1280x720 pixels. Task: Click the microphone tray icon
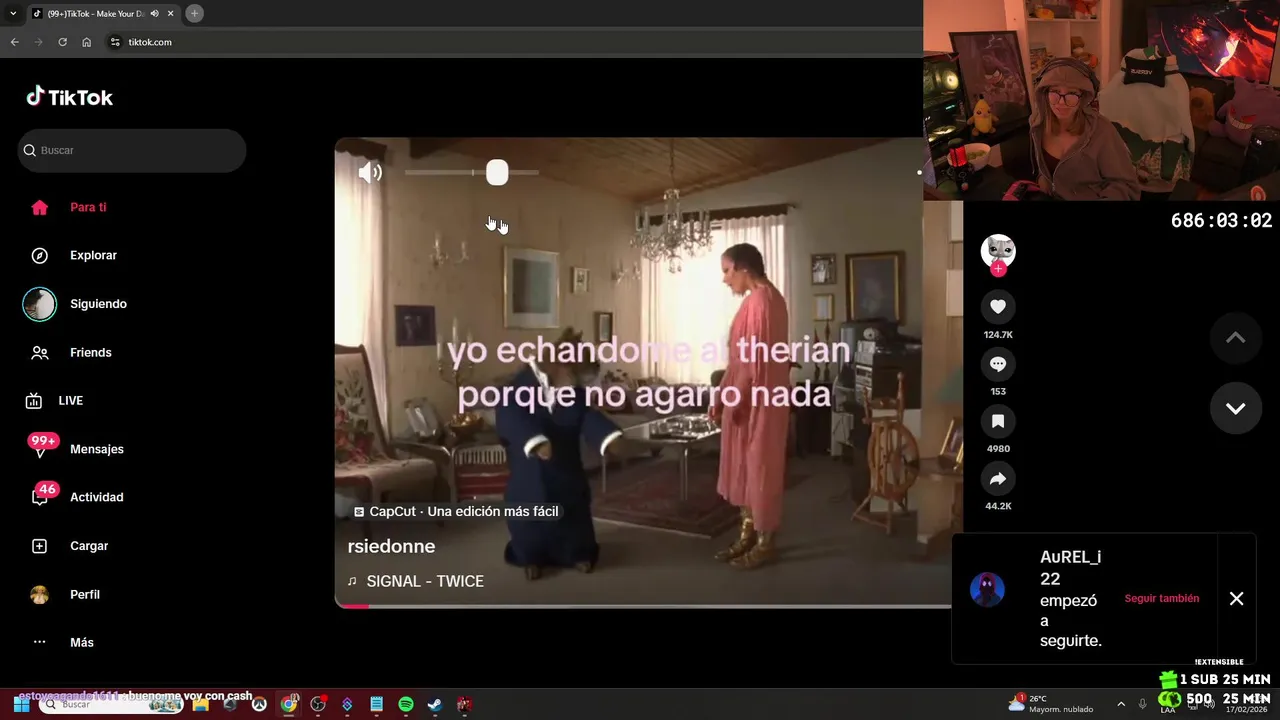click(x=1142, y=704)
